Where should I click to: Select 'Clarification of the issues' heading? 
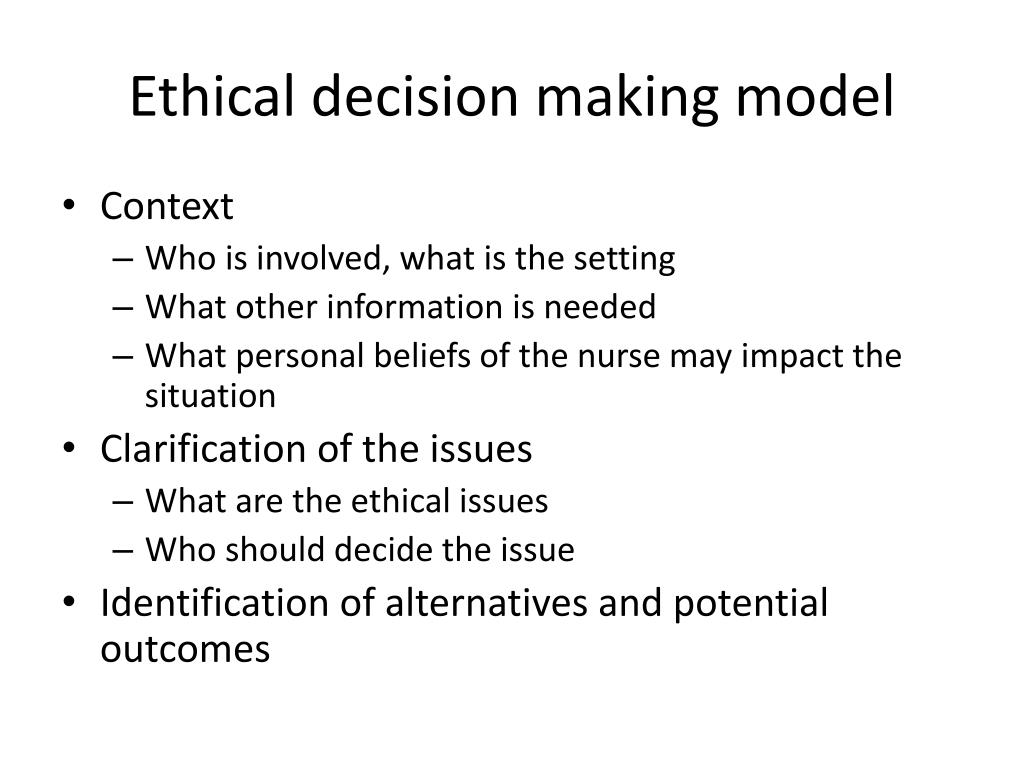pos(316,449)
